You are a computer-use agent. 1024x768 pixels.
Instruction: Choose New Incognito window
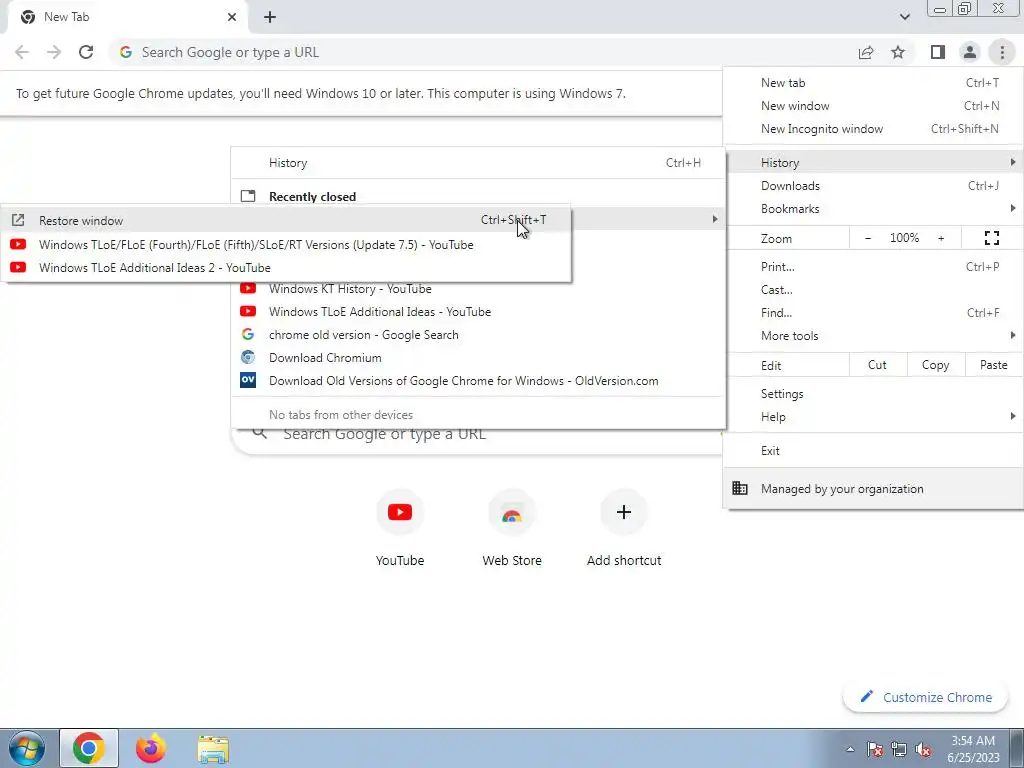click(873, 129)
